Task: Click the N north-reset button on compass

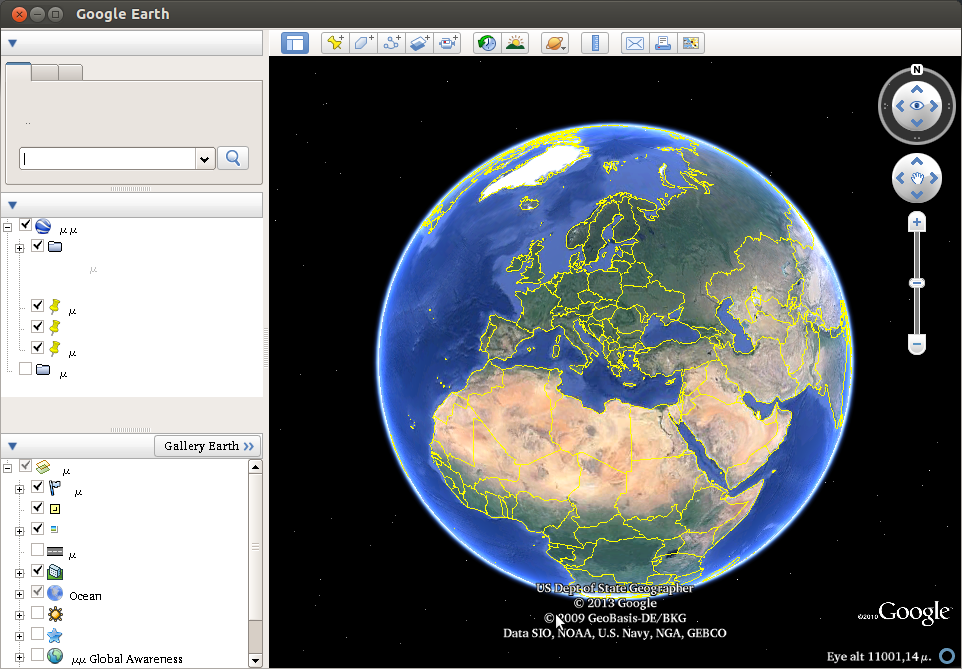Action: 917,69
